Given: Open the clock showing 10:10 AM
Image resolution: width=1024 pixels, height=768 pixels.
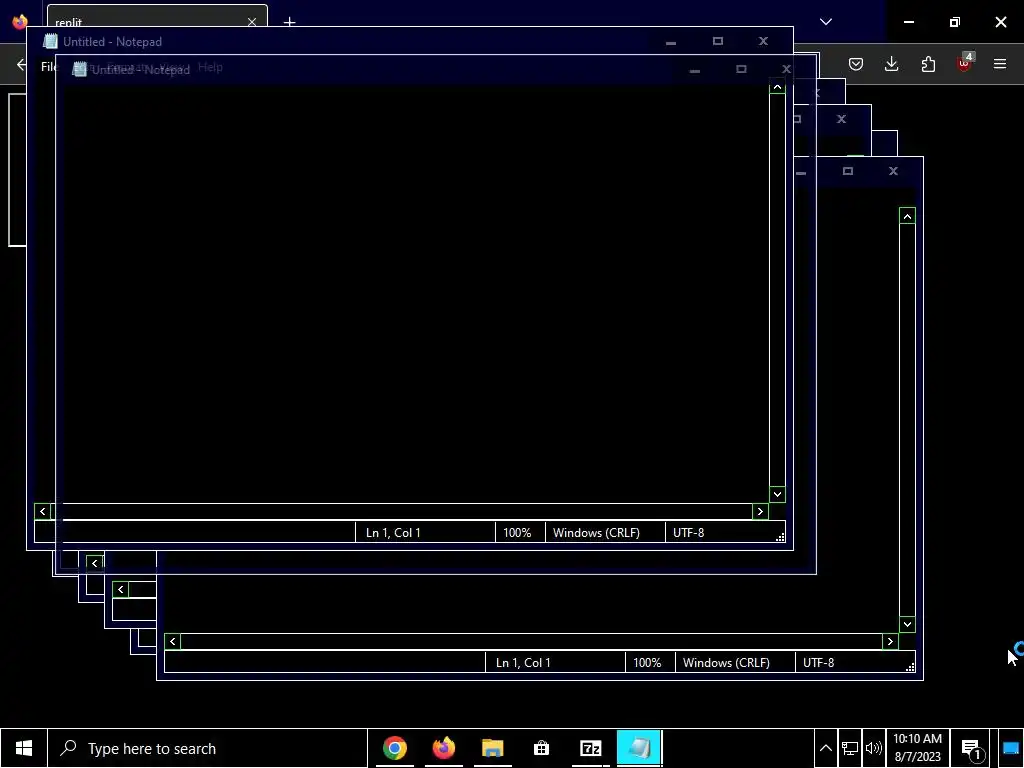Looking at the screenshot, I should tap(917, 748).
